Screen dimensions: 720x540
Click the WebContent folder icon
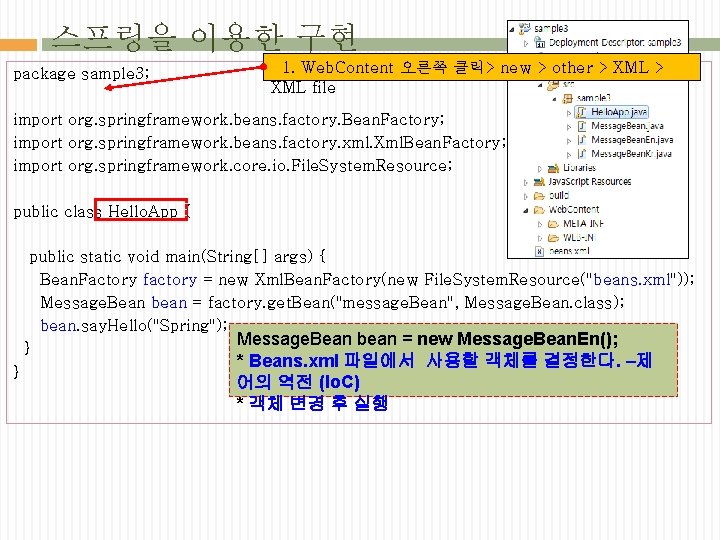click(539, 210)
